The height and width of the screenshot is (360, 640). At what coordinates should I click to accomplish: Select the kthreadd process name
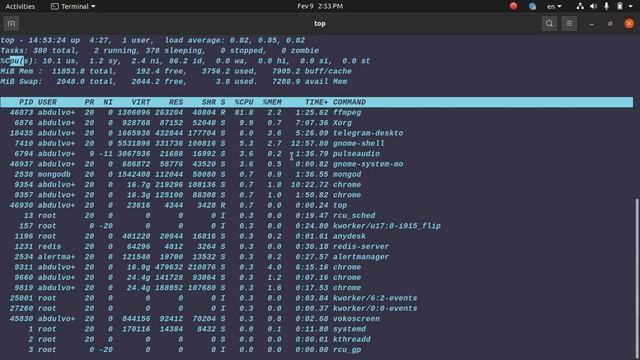point(352,339)
